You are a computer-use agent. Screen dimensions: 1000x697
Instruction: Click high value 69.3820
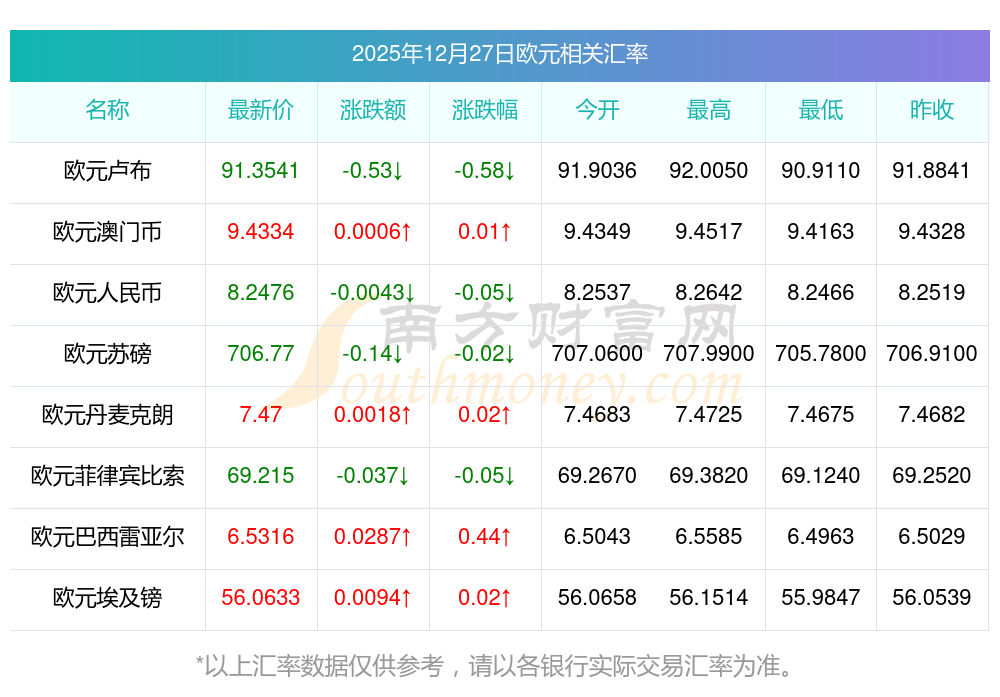click(x=709, y=475)
